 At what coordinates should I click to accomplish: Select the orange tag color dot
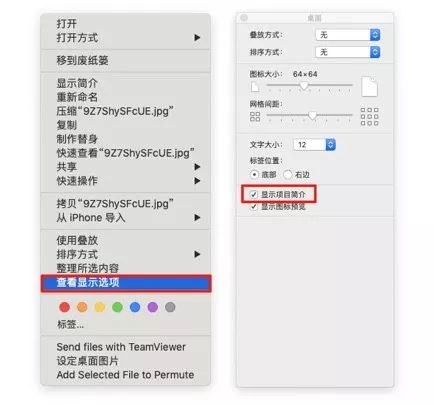click(x=82, y=307)
